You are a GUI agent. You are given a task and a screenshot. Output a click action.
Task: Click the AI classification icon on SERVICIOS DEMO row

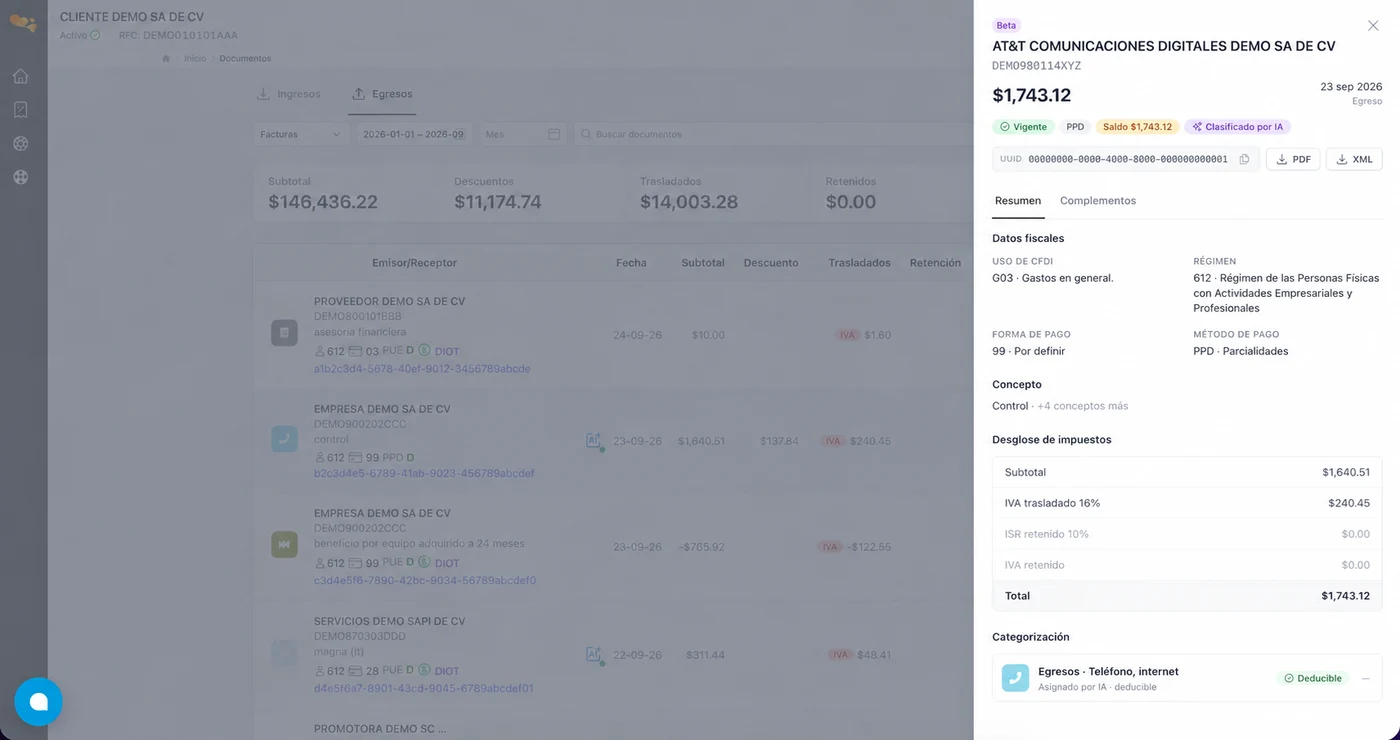(594, 655)
